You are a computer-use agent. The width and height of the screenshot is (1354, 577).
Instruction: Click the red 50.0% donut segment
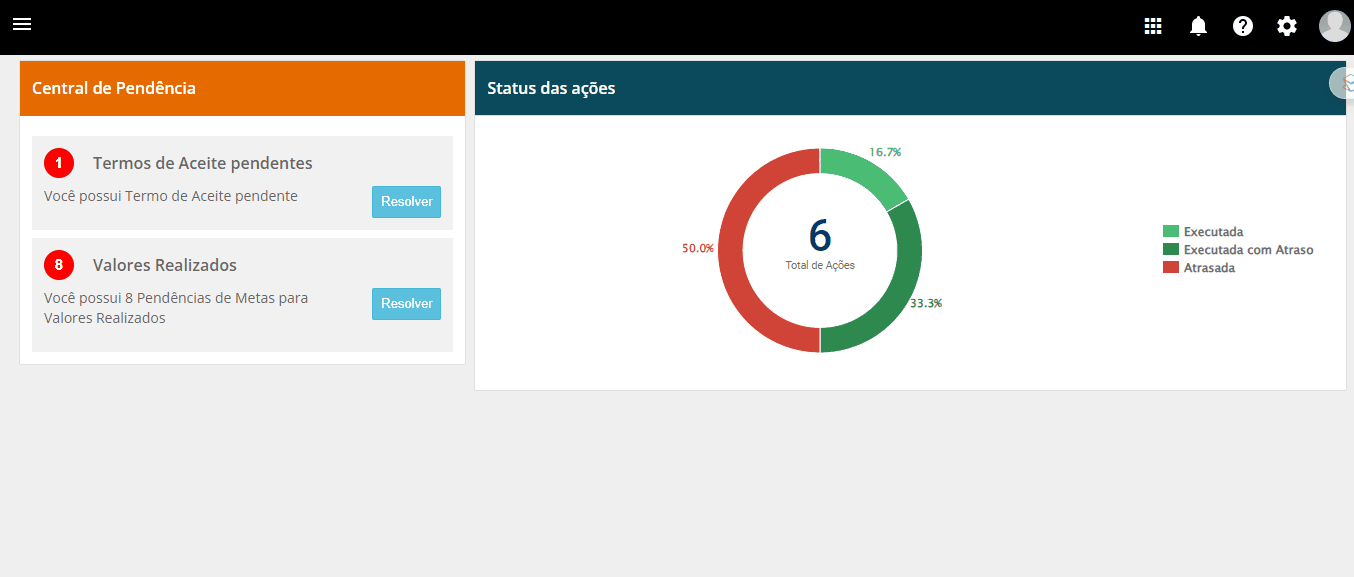tap(735, 250)
